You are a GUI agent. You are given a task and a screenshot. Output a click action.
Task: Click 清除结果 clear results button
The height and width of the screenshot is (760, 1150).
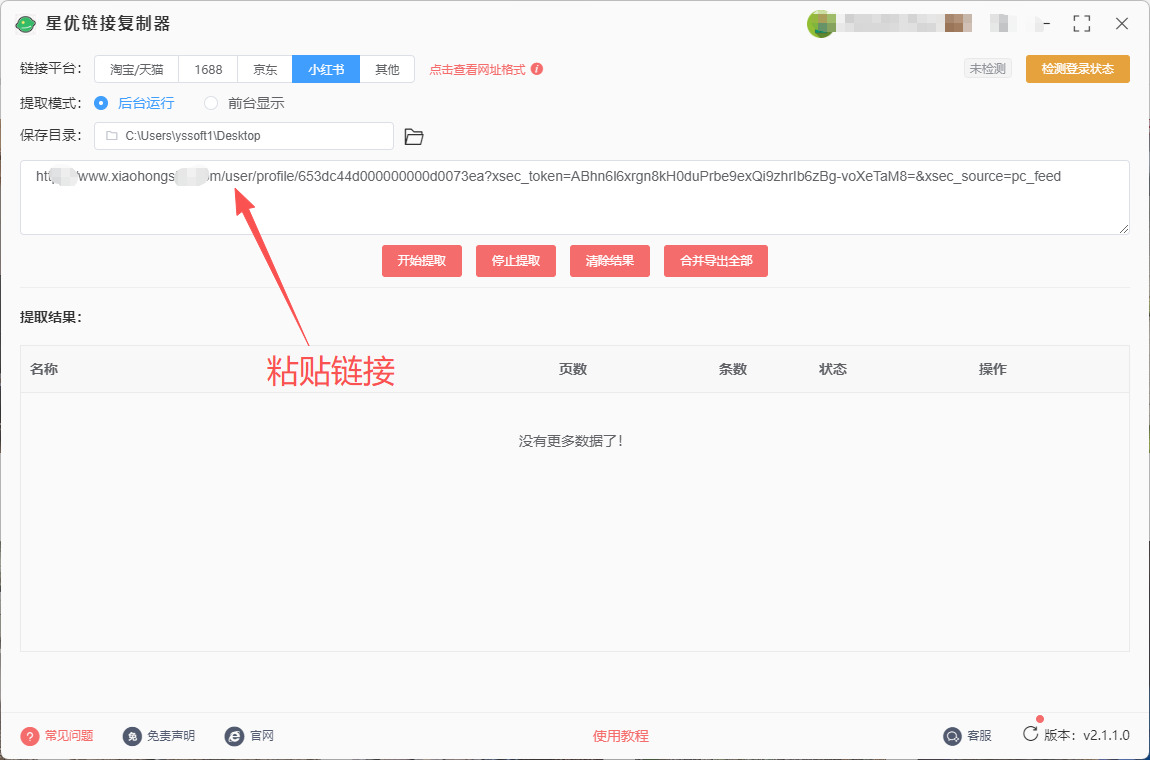(x=609, y=261)
